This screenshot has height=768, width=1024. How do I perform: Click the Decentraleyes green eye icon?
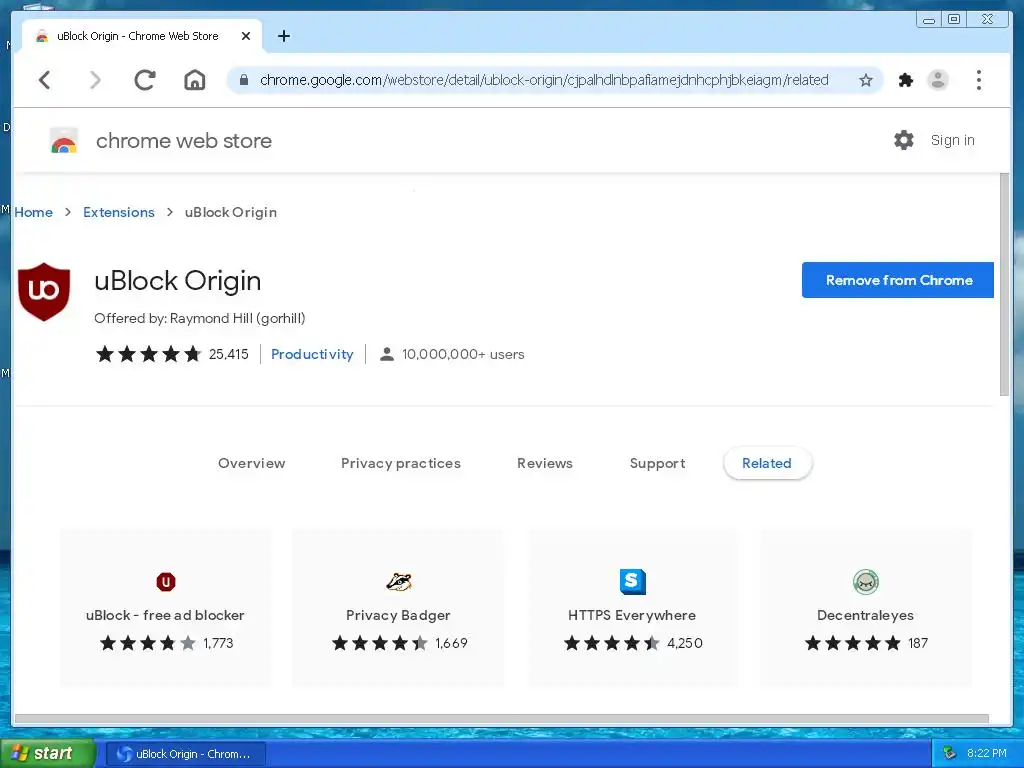click(865, 581)
